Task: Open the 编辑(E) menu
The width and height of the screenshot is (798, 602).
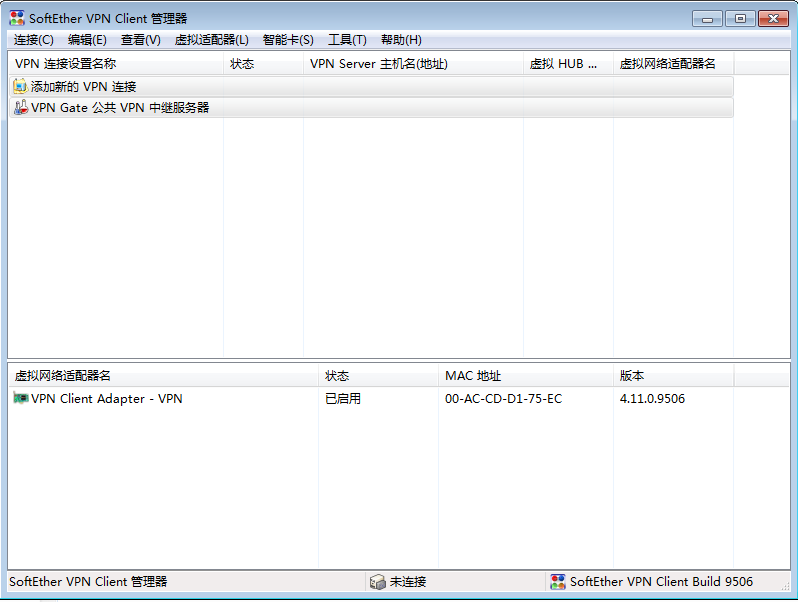Action: (x=87, y=40)
